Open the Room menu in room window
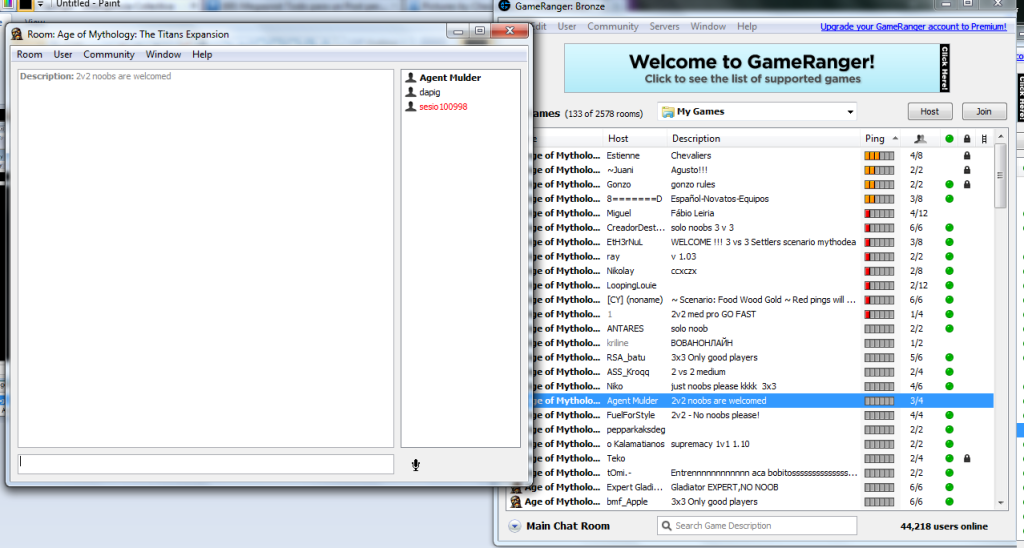 tap(29, 54)
